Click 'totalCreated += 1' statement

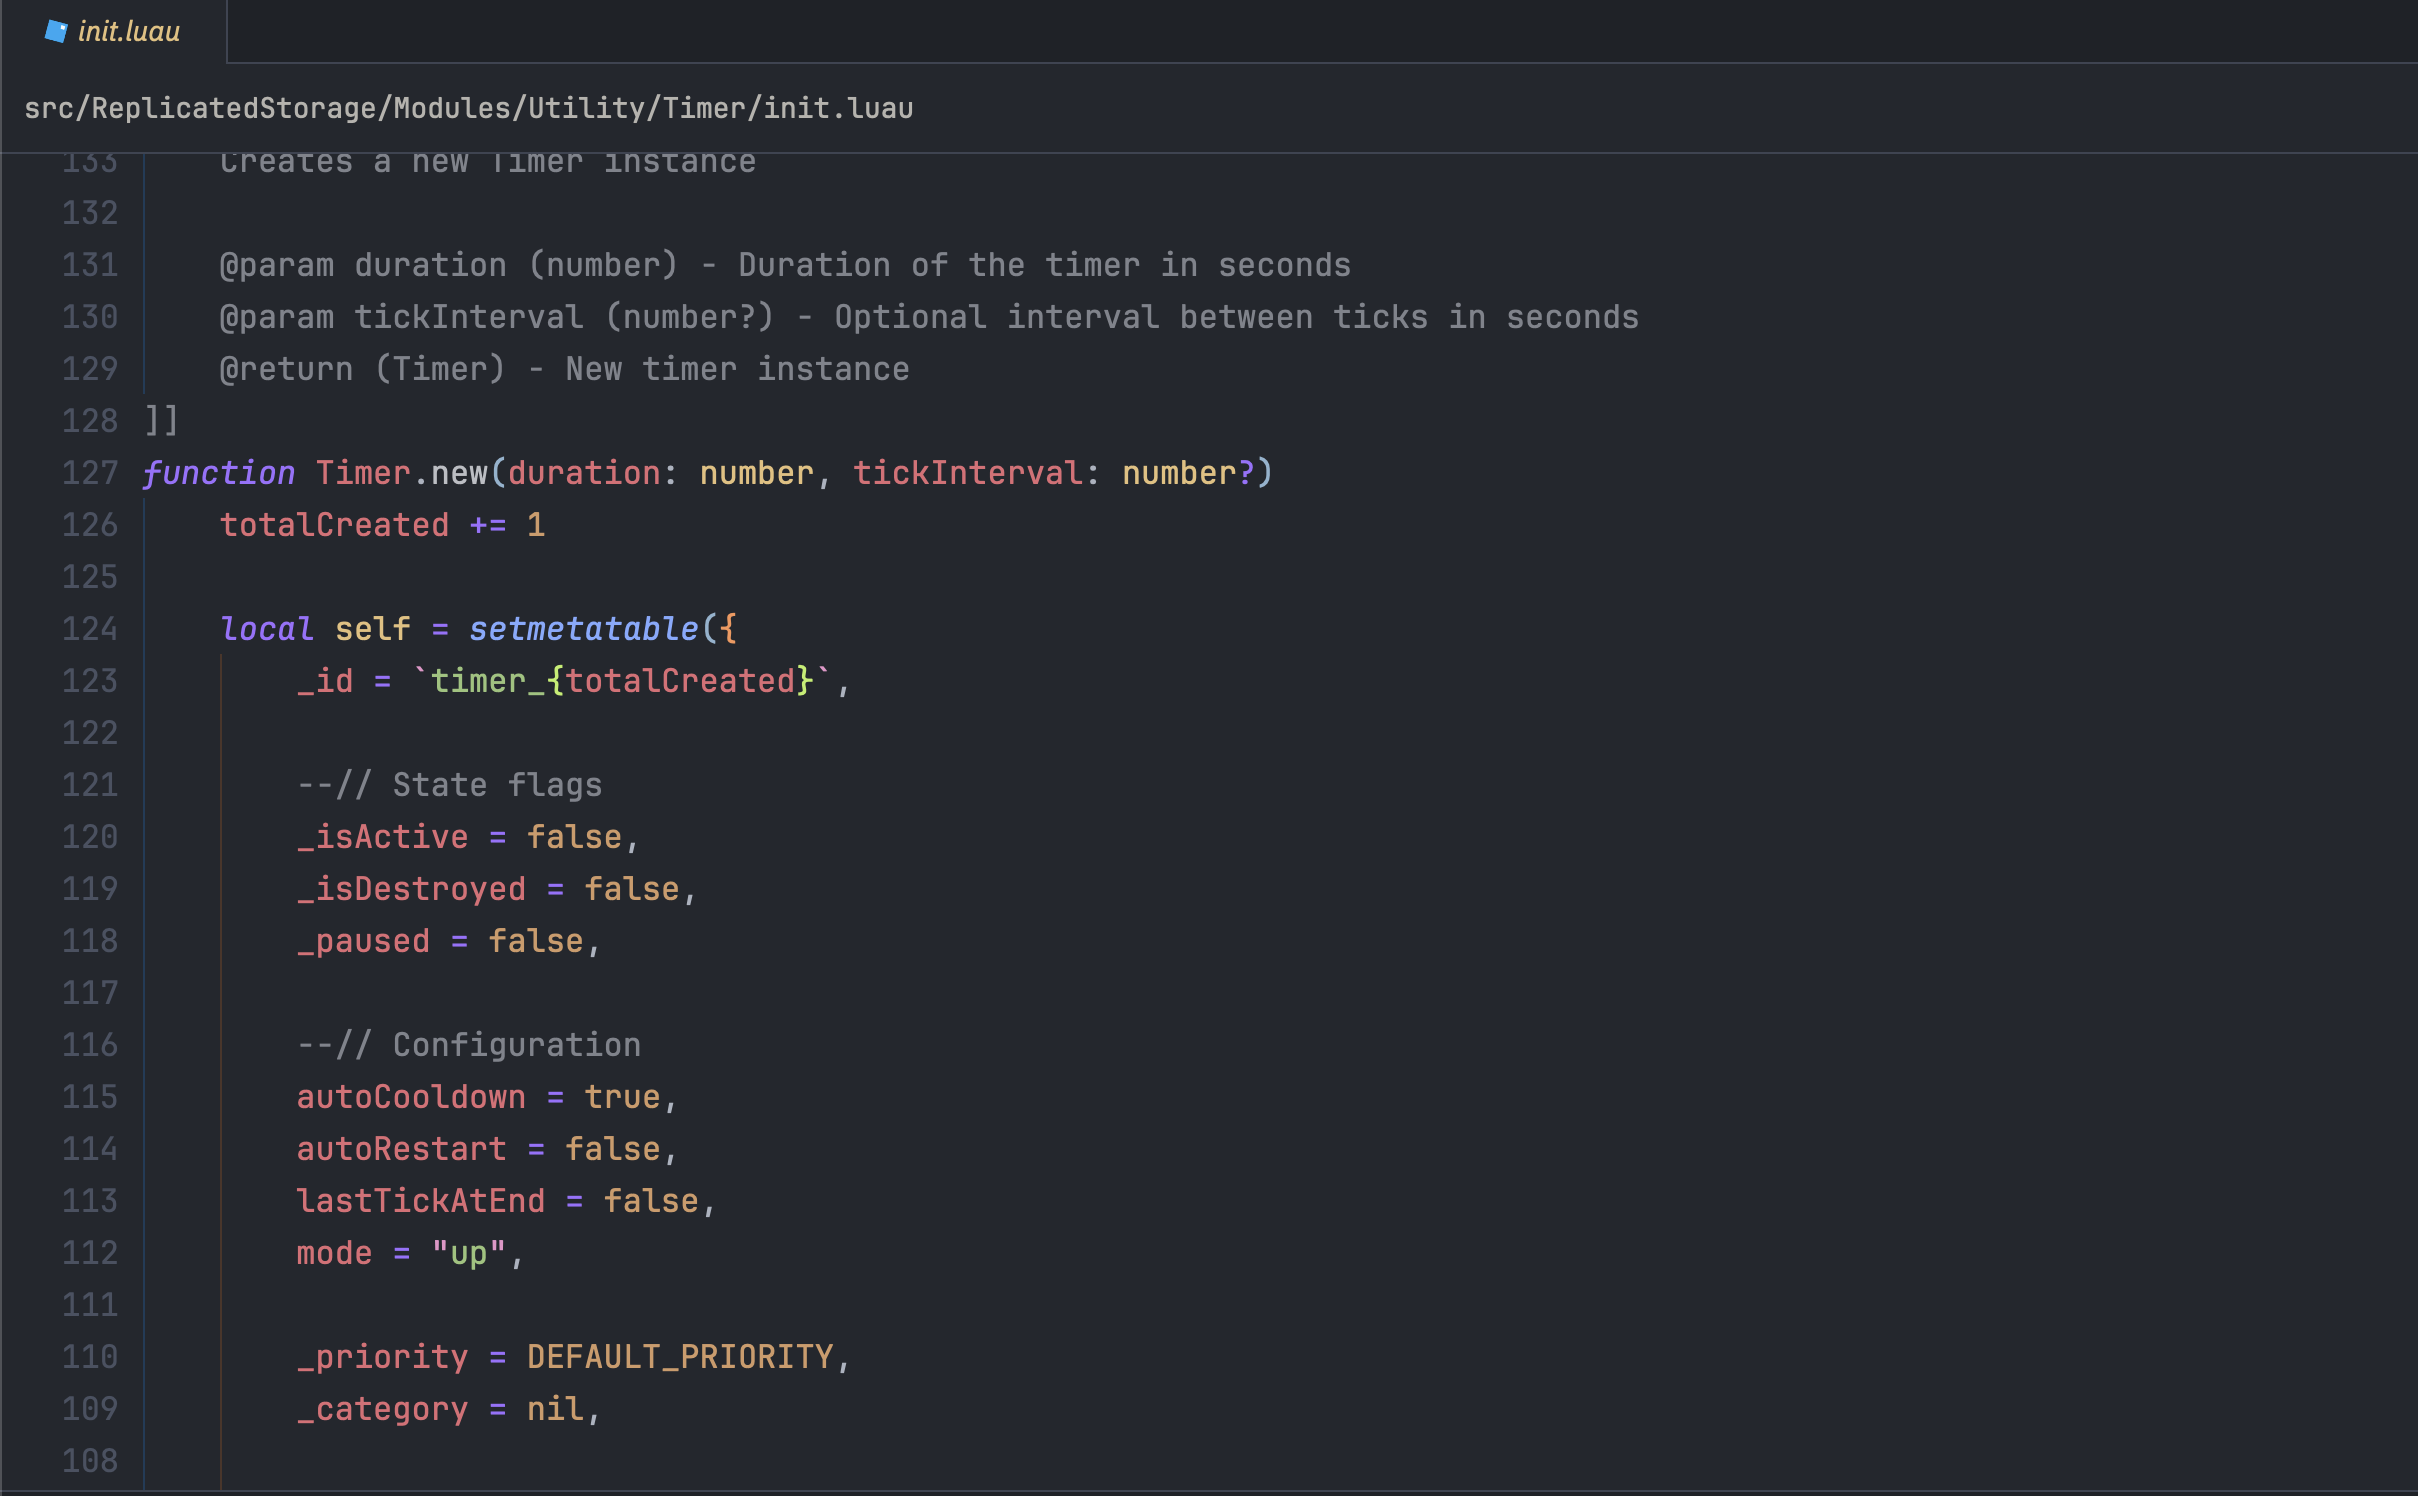coord(383,525)
